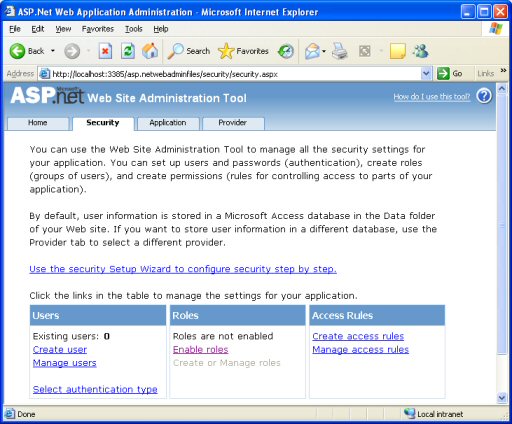512x424 pixels.
Task: Click the blue help question mark icon
Action: pos(484,96)
